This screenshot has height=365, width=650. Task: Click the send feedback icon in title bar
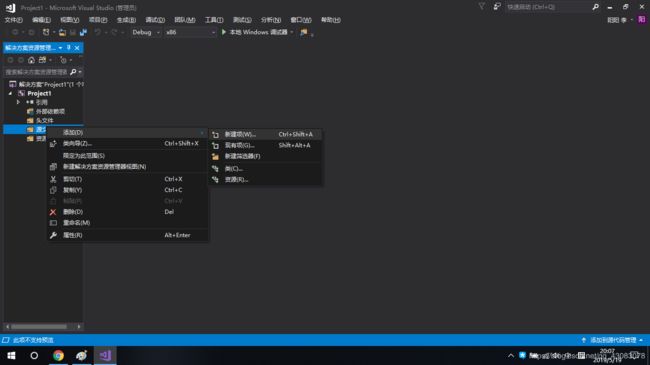497,7
